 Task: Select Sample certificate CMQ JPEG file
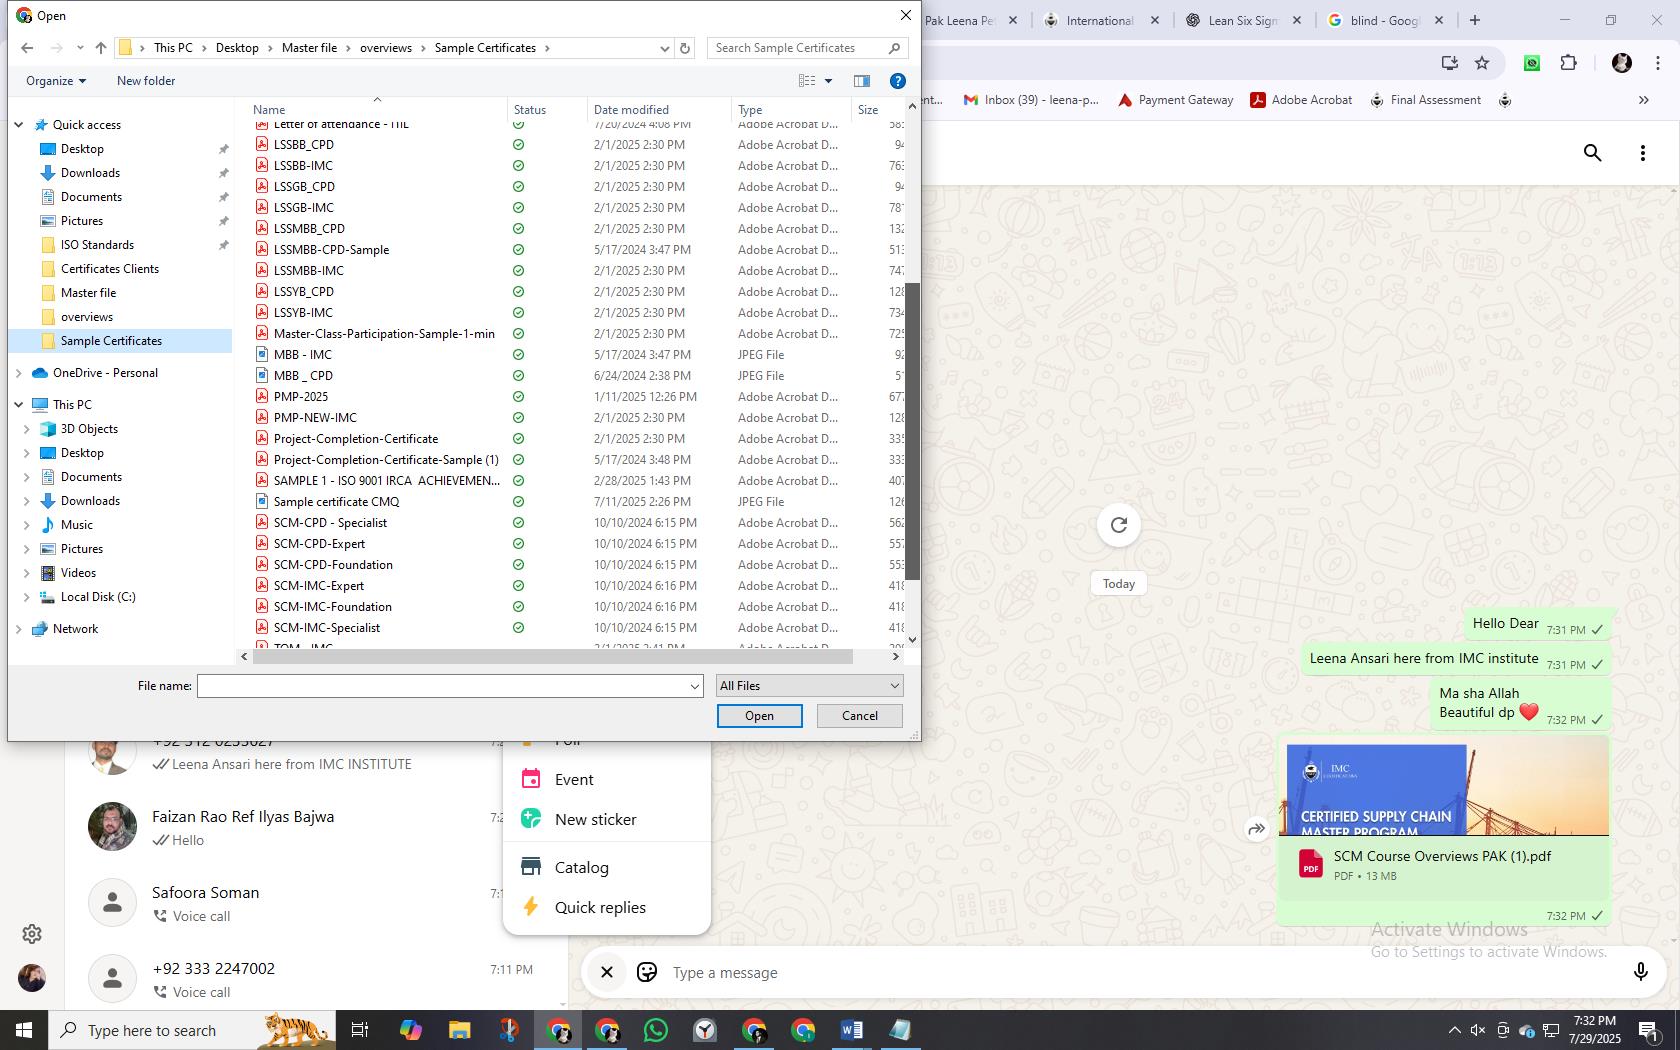point(336,502)
